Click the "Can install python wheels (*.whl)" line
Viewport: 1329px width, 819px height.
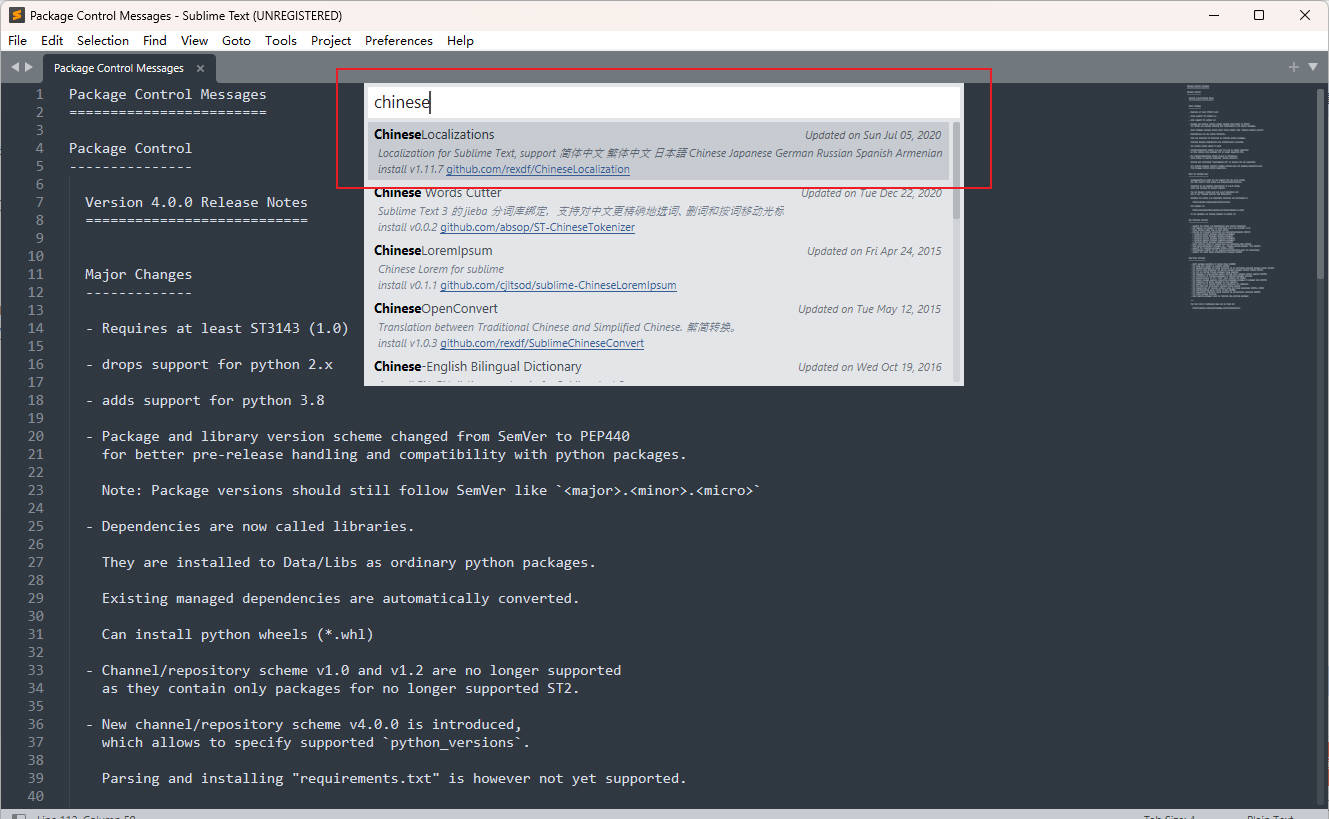coord(237,634)
